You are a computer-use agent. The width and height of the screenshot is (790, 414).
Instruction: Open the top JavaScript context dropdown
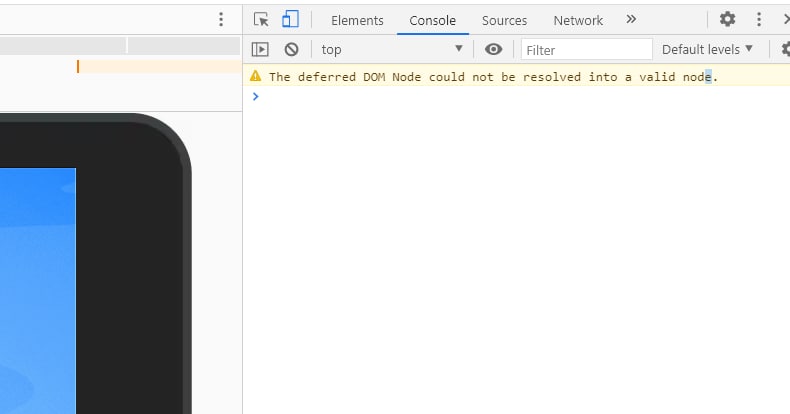pos(392,49)
